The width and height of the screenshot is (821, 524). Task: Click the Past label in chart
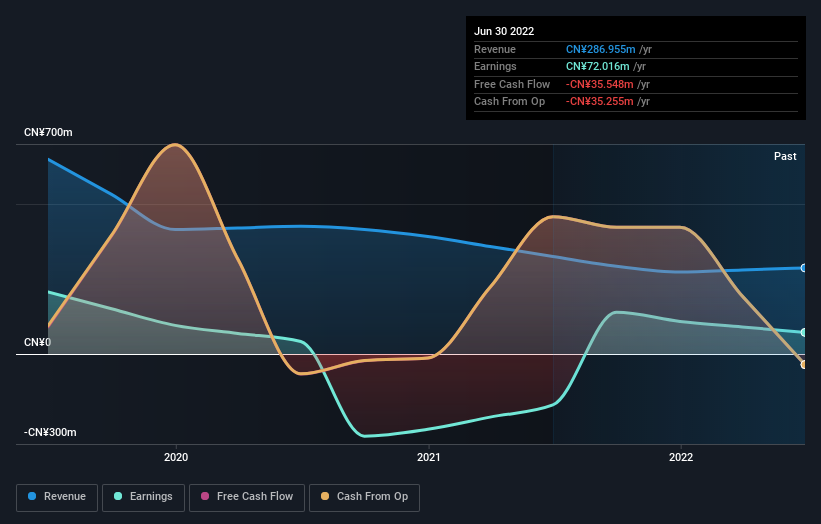pos(785,156)
